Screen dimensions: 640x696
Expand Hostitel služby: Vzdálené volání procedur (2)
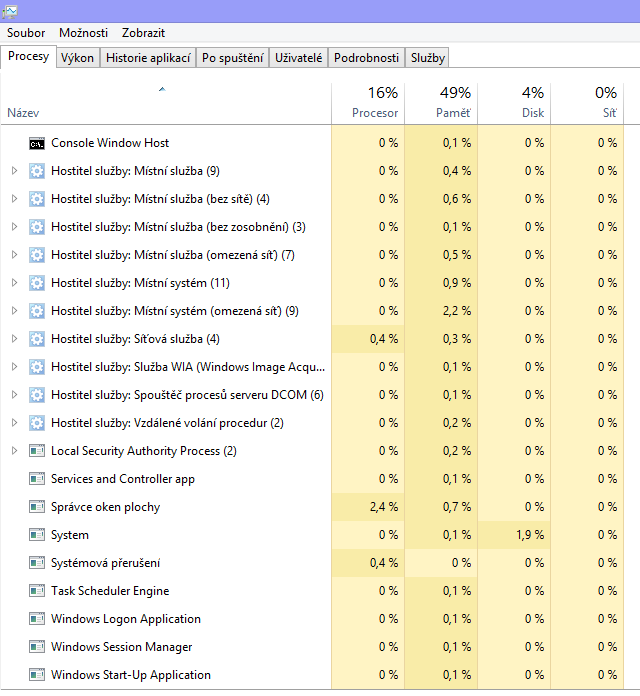click(x=14, y=423)
